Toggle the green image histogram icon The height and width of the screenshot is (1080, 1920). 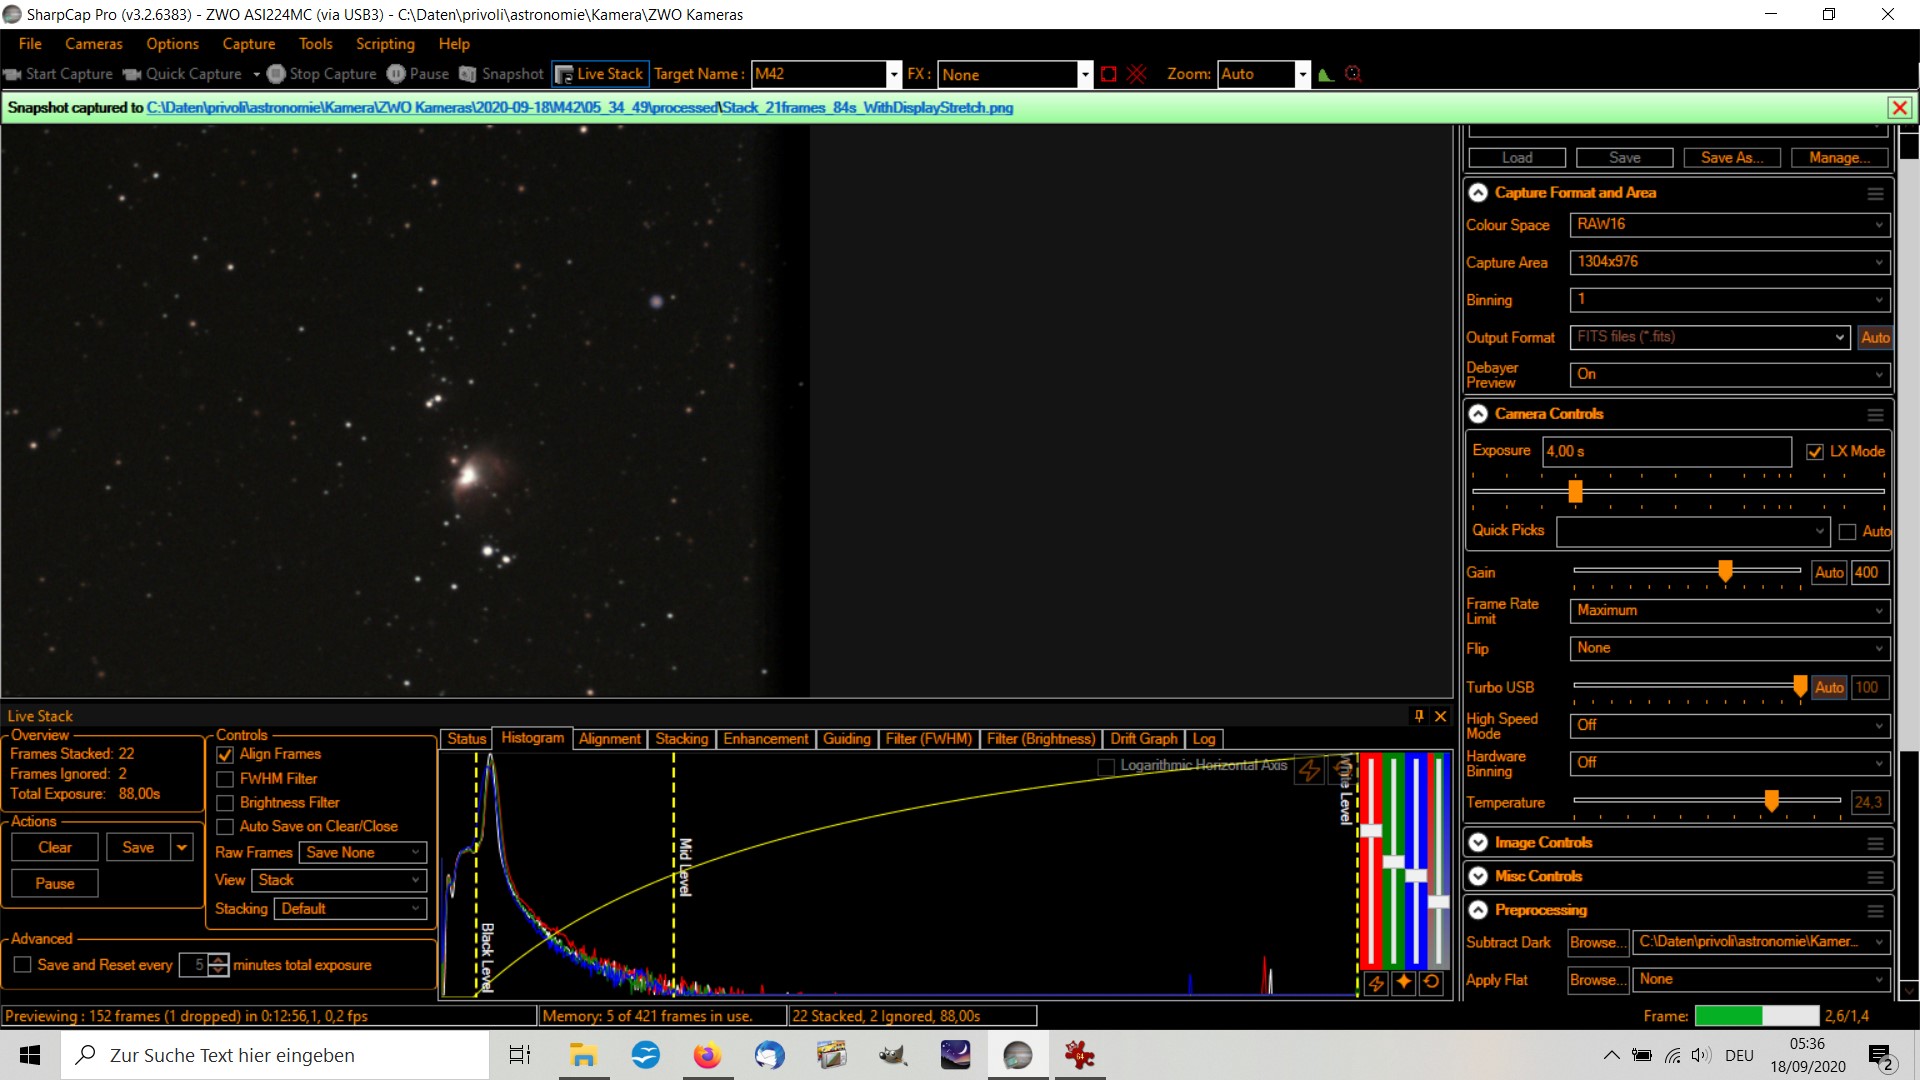click(x=1326, y=74)
